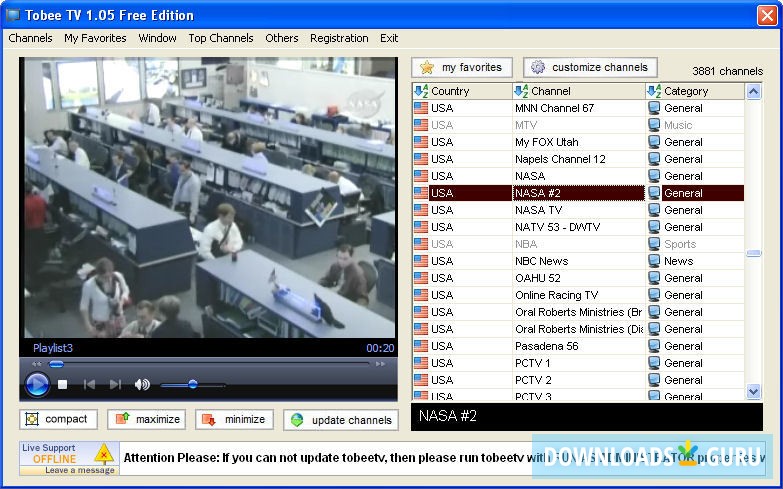
Task: Click the rewind icon on the seek bar
Action: [x=36, y=364]
